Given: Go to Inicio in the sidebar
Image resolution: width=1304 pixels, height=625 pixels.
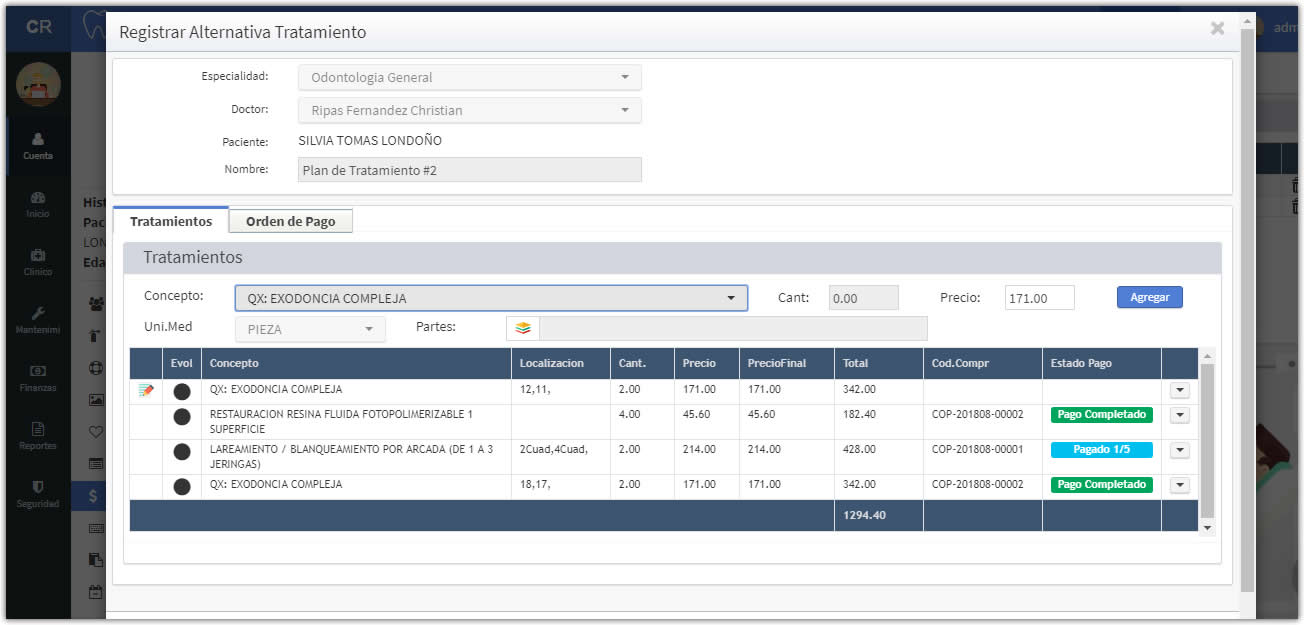Looking at the screenshot, I should coord(38,205).
